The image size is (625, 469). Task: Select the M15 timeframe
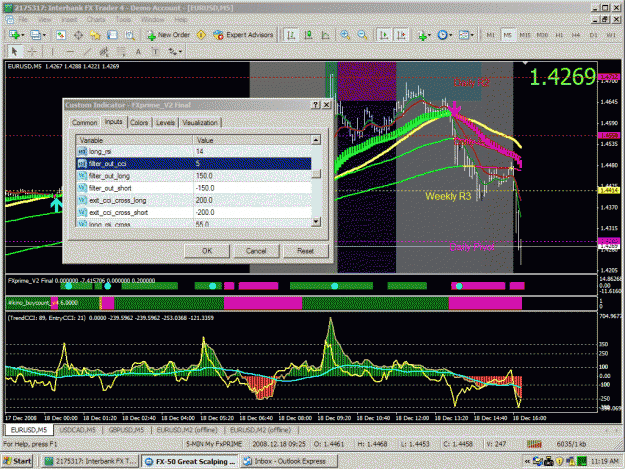pos(525,35)
